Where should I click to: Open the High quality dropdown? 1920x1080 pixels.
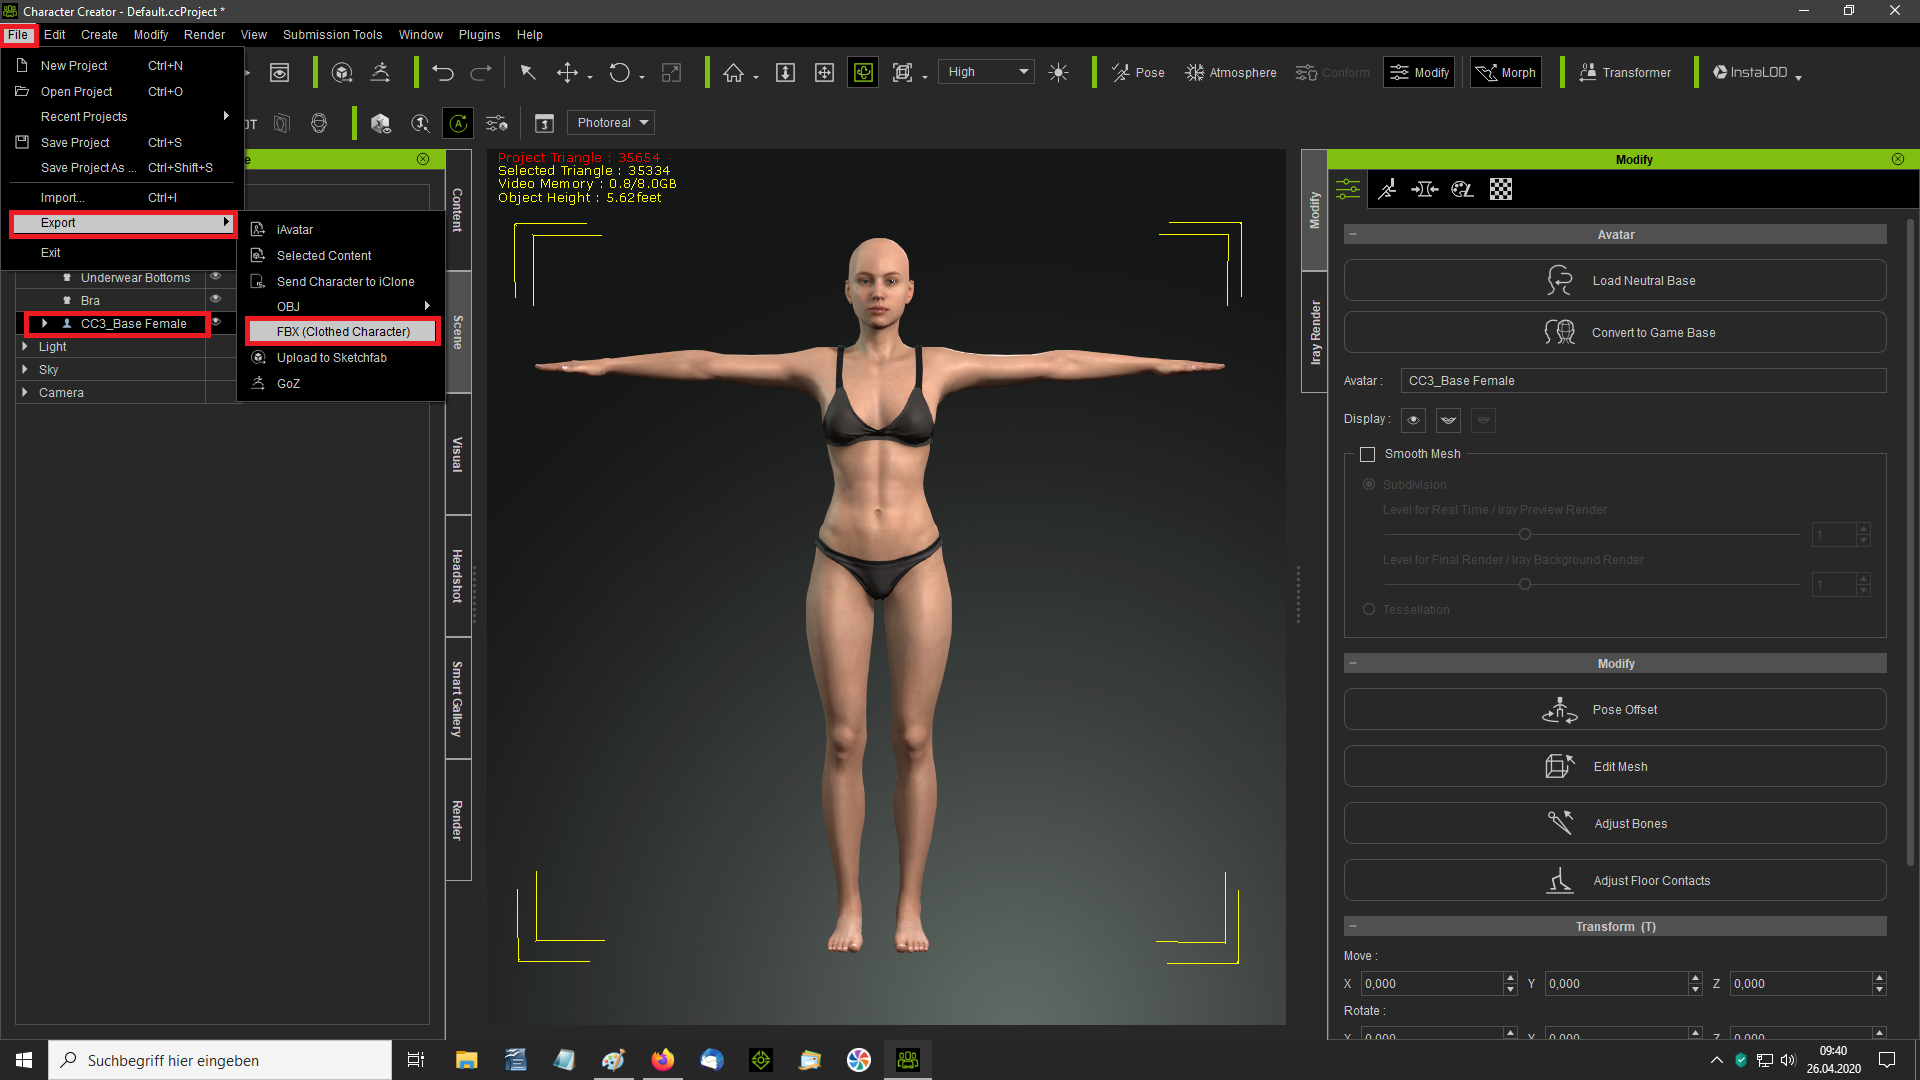coord(986,72)
